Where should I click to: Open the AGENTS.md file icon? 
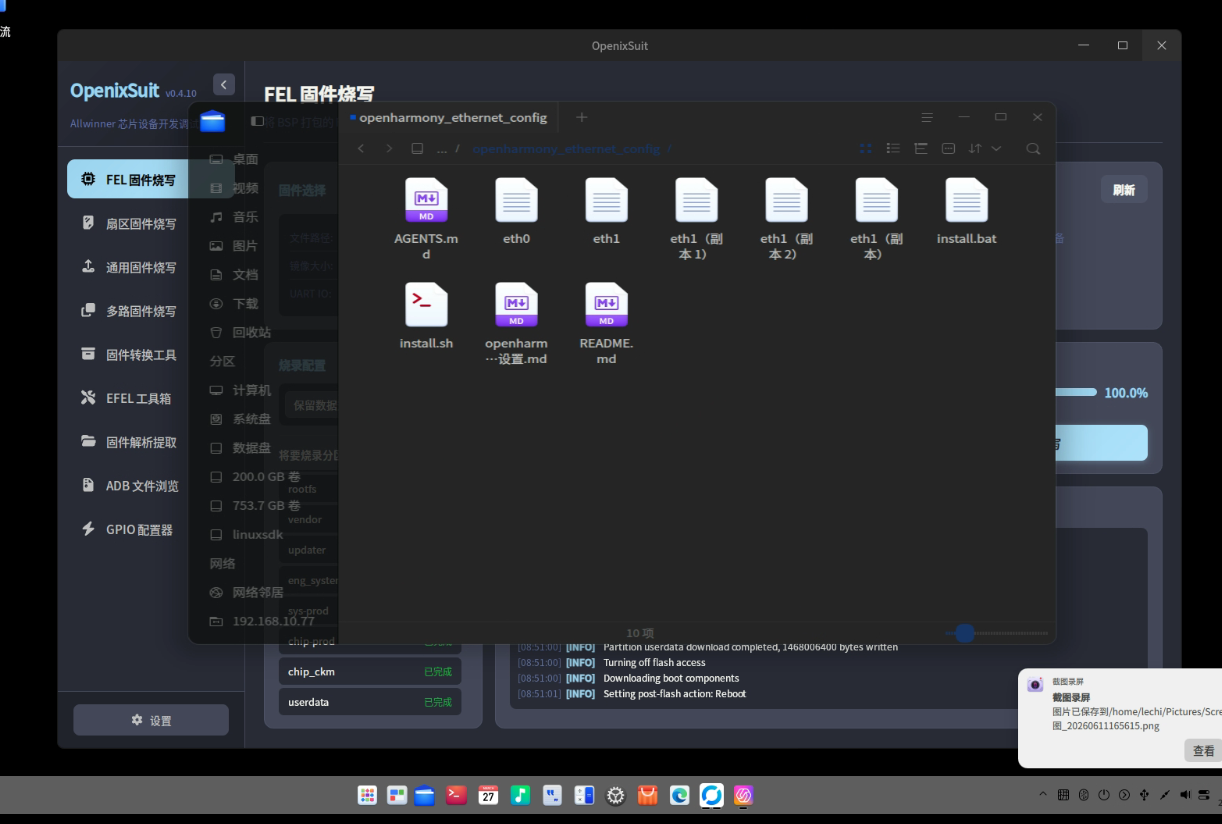pyautogui.click(x=426, y=200)
